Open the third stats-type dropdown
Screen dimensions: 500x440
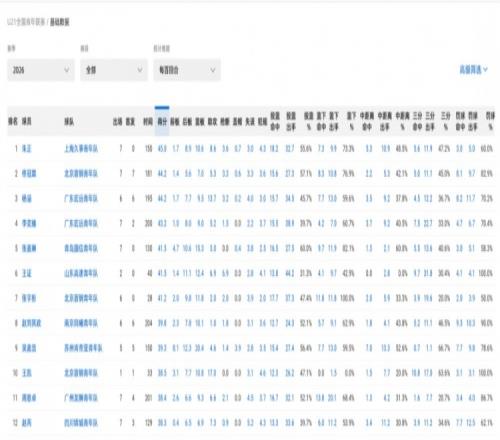[187, 70]
